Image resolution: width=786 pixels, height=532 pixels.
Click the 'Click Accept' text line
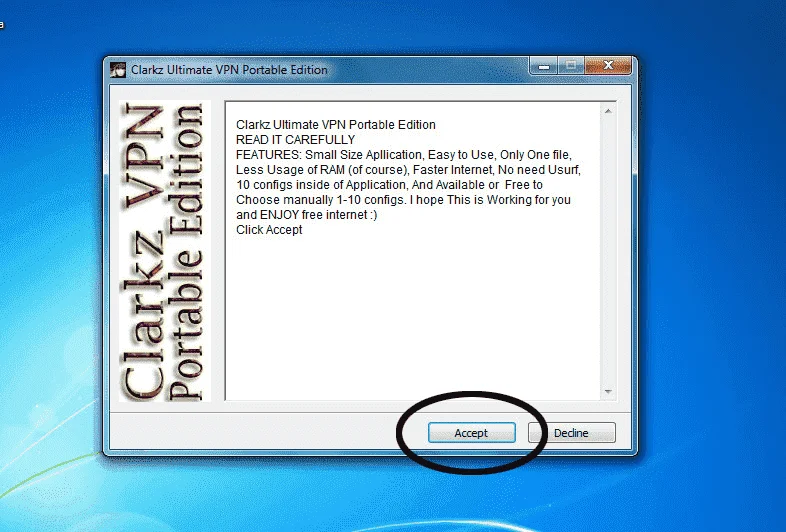[x=269, y=230]
